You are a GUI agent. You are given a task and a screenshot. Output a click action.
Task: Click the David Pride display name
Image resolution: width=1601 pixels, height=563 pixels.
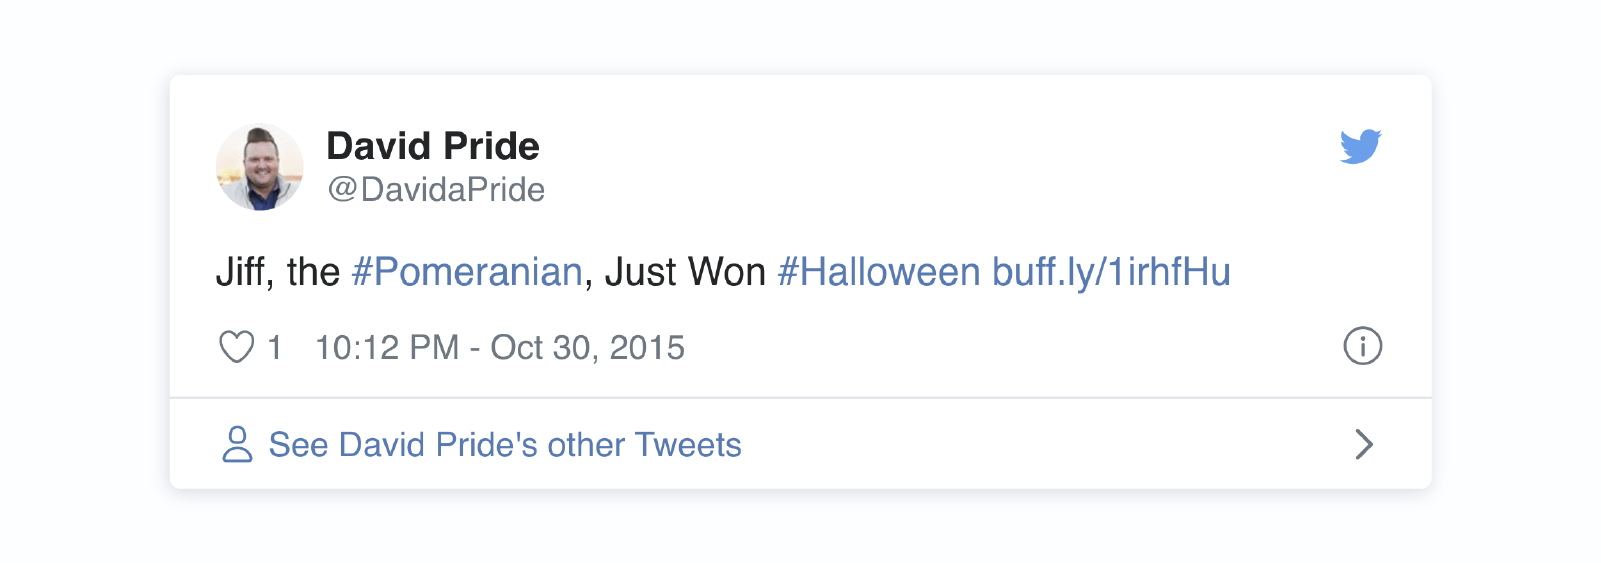(433, 146)
